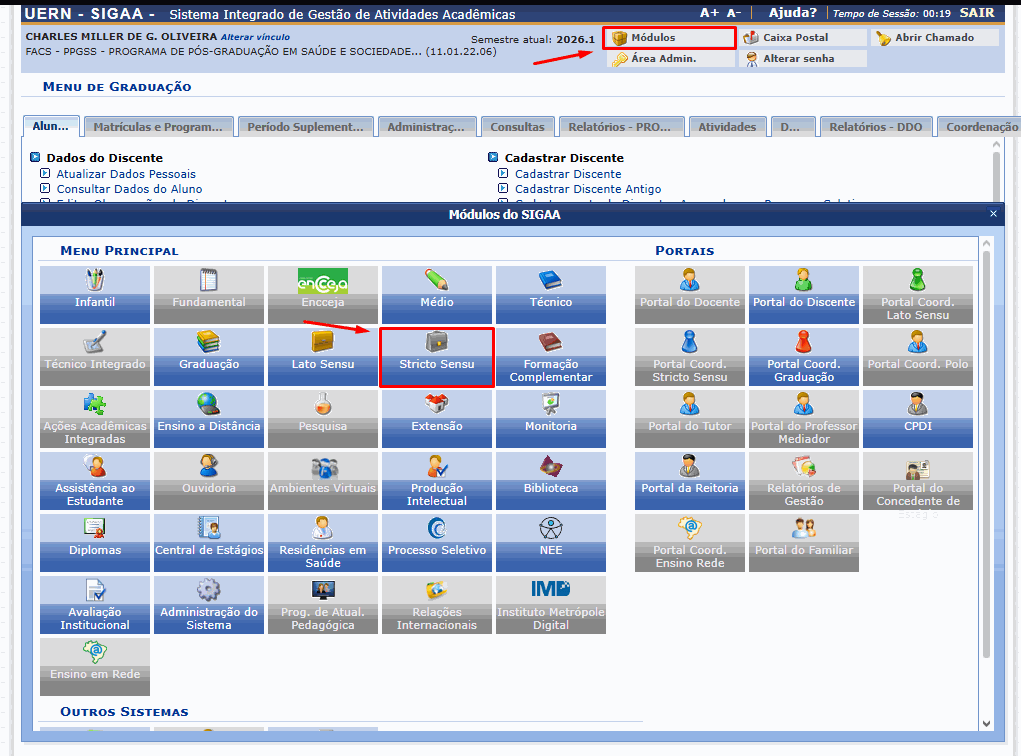Image resolution: width=1021 pixels, height=756 pixels.
Task: Click Alterar vínculo link
Action: pyautogui.click(x=255, y=37)
